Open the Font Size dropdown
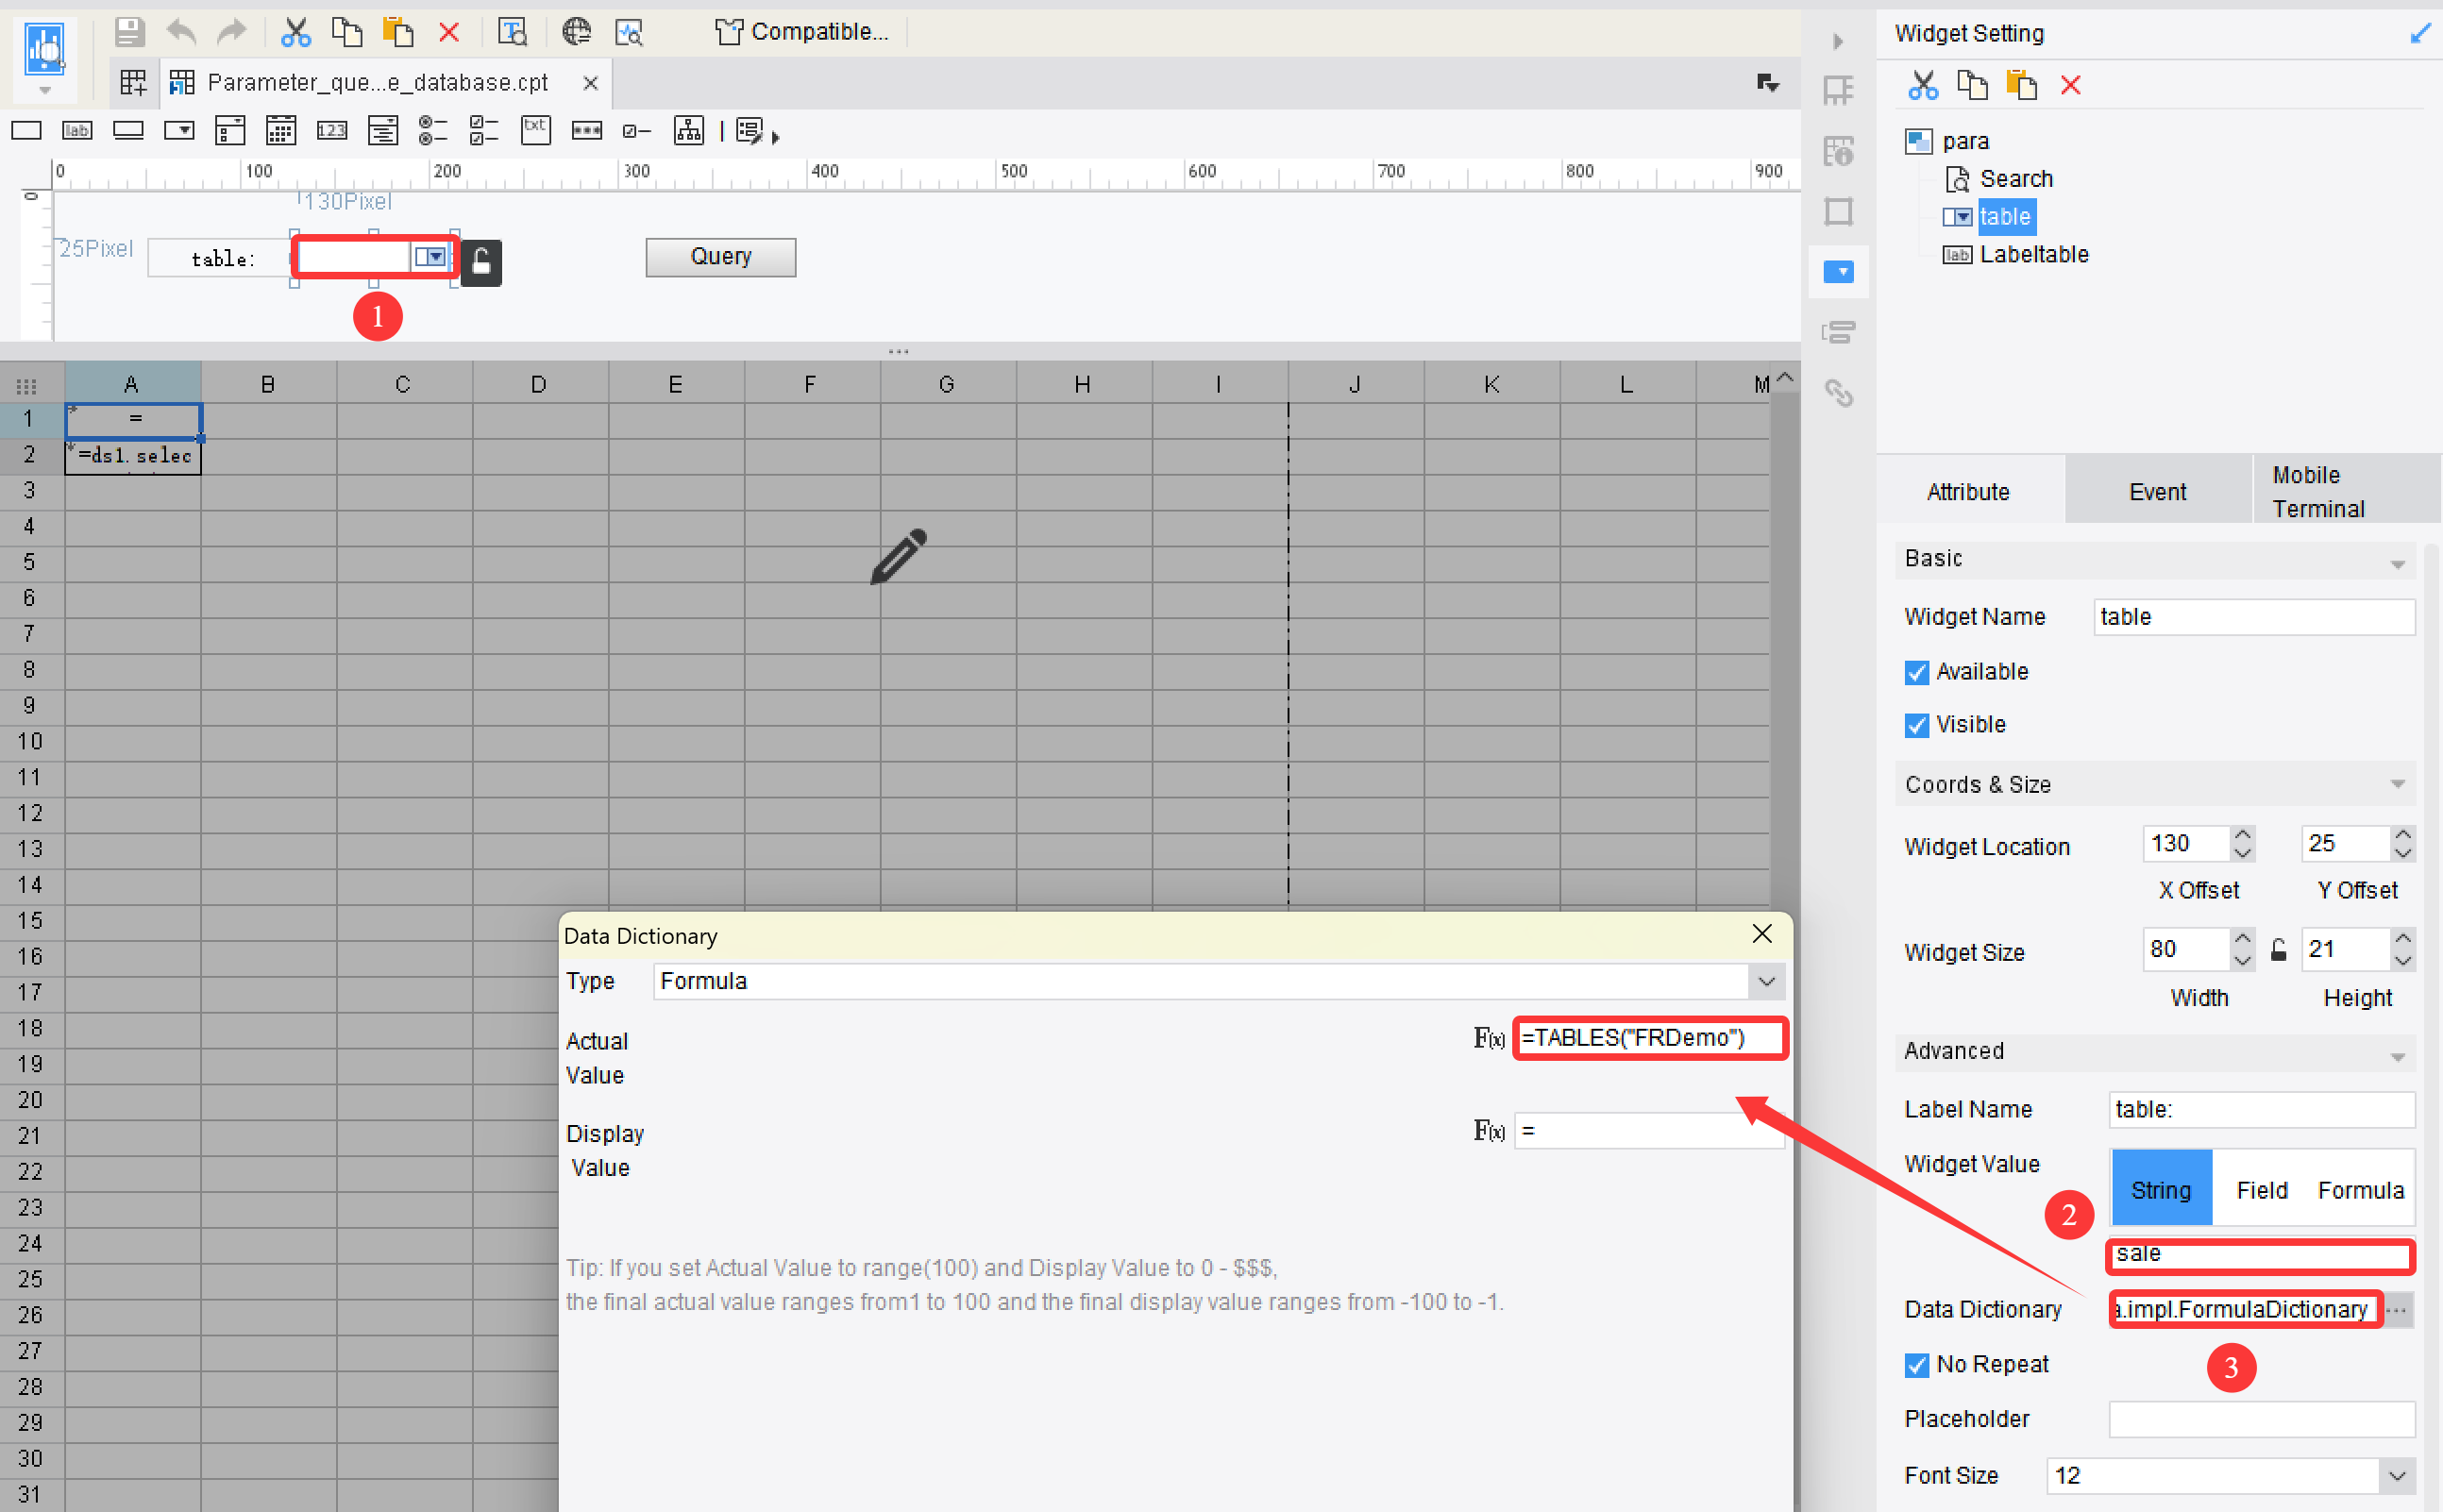This screenshot has height=1512, width=2443. (x=2397, y=1475)
